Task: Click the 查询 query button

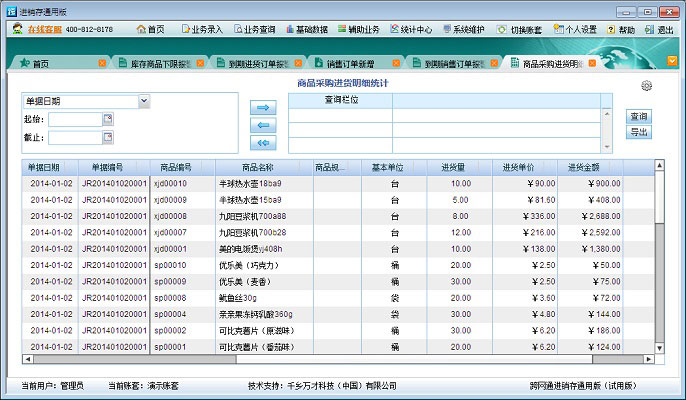Action: point(639,117)
